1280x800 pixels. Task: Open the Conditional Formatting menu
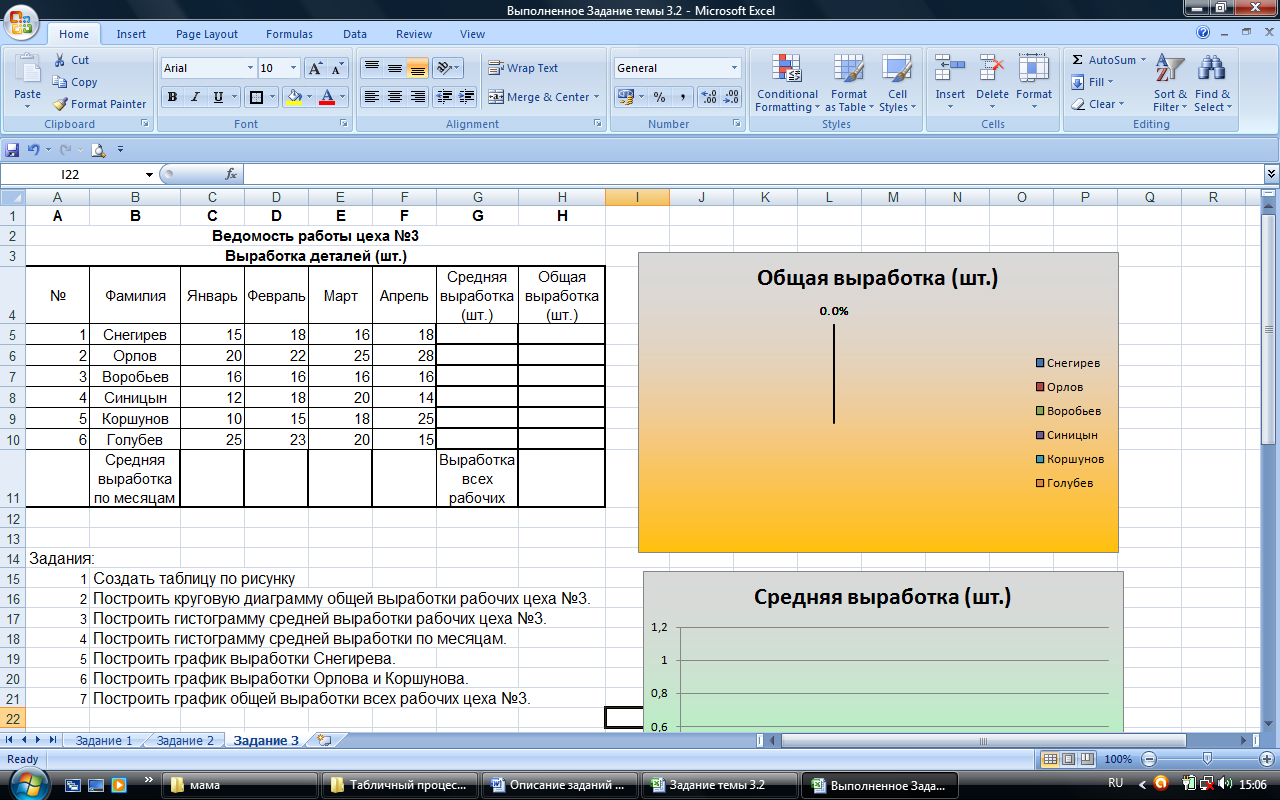point(787,83)
